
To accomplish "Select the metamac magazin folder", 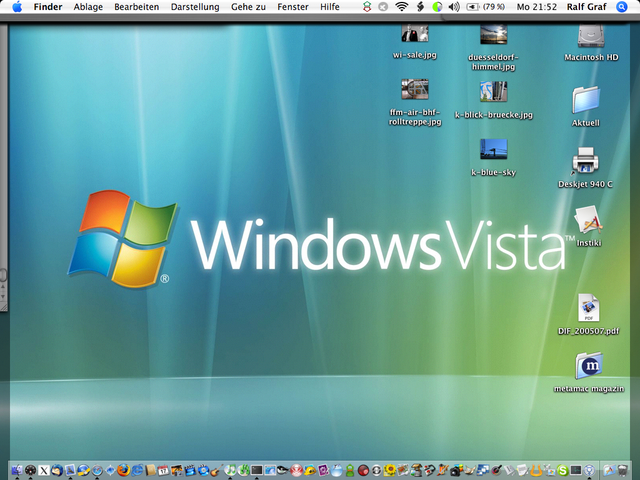I will coord(589,365).
